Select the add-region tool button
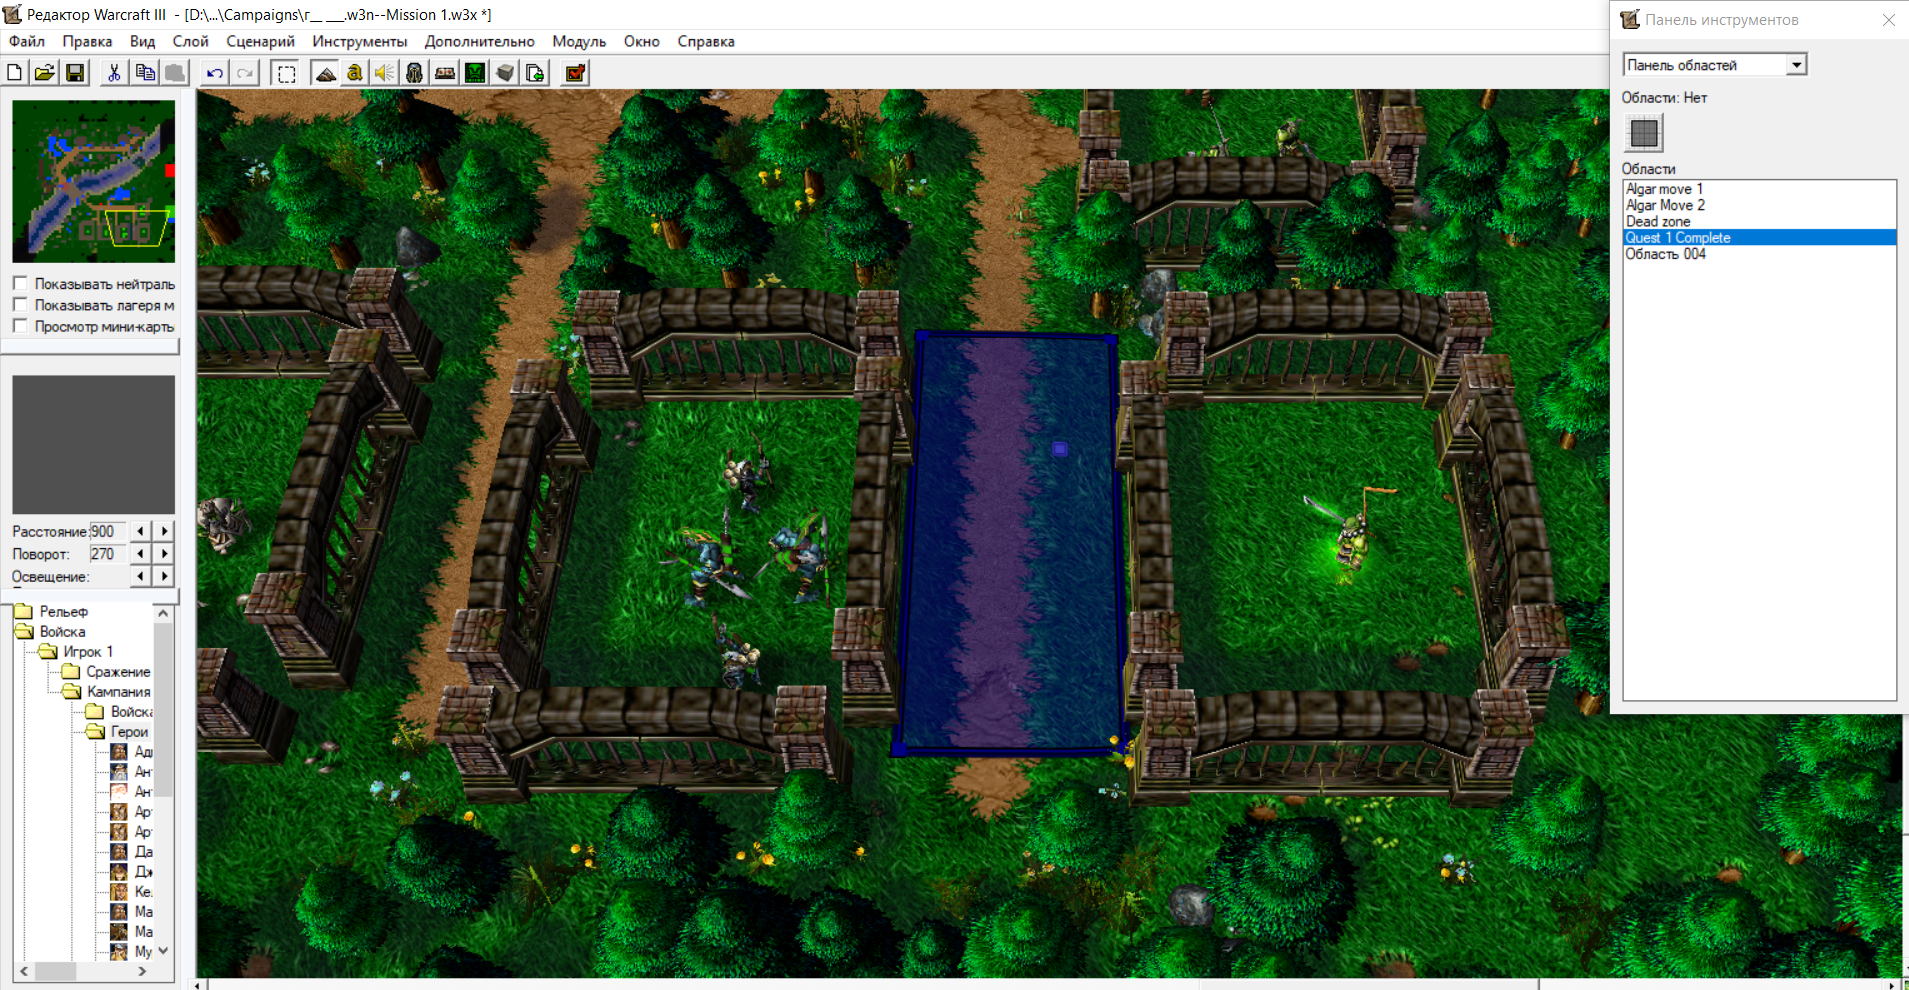1909x990 pixels. [x=1644, y=132]
